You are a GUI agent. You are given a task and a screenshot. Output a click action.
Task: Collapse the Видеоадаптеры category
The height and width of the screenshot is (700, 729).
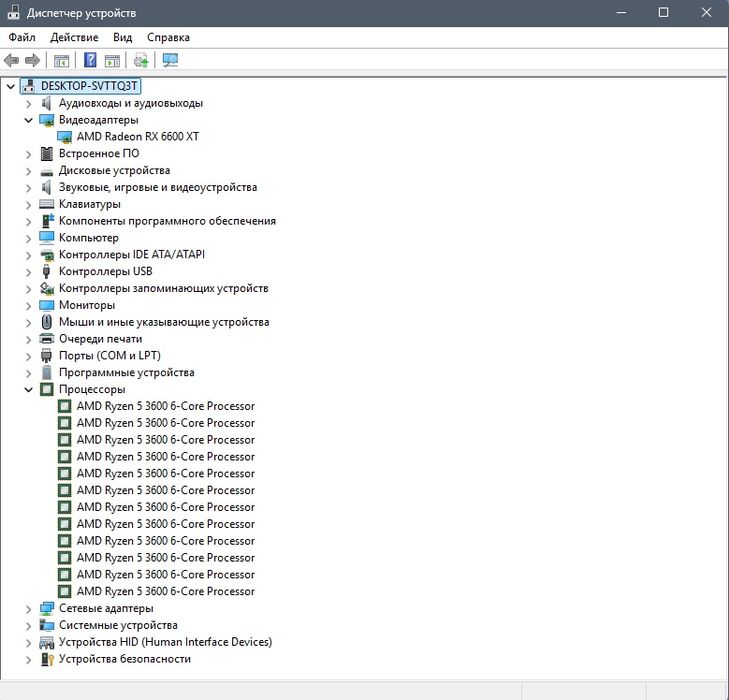coord(28,120)
